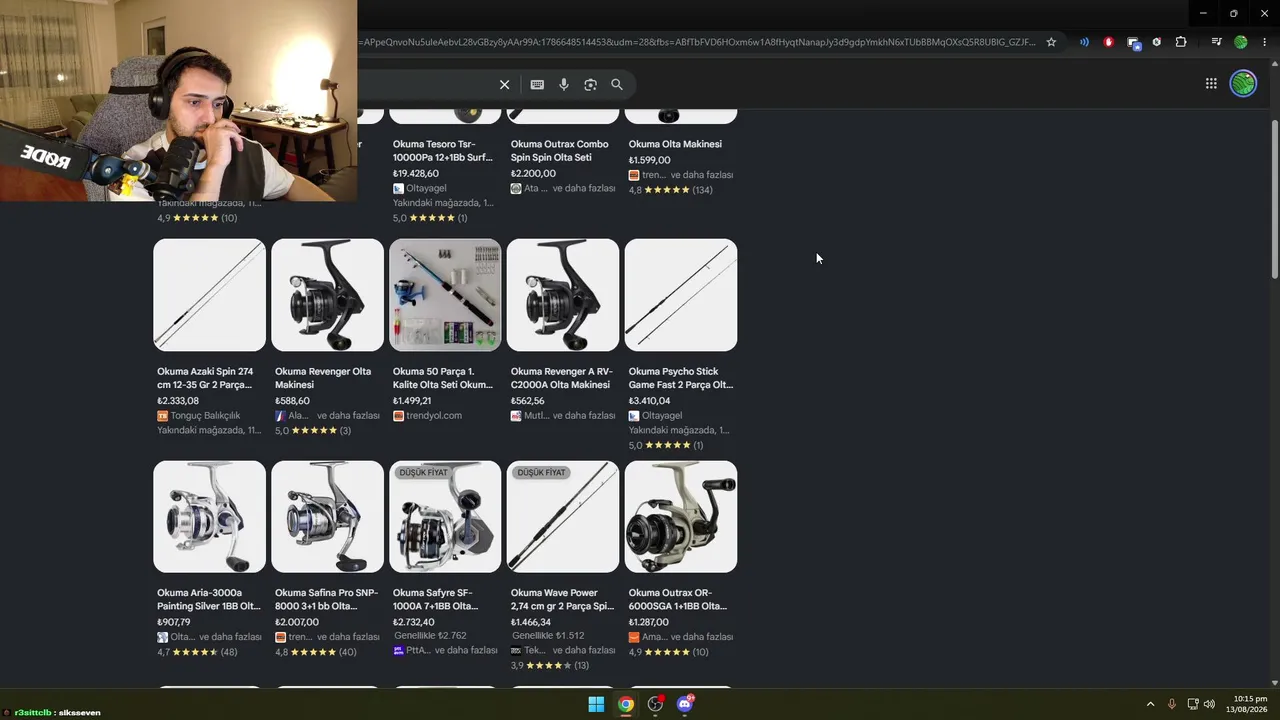The height and width of the screenshot is (720, 1280).
Task: Open the Okuma Psycho Stick rod image
Action: (x=681, y=295)
